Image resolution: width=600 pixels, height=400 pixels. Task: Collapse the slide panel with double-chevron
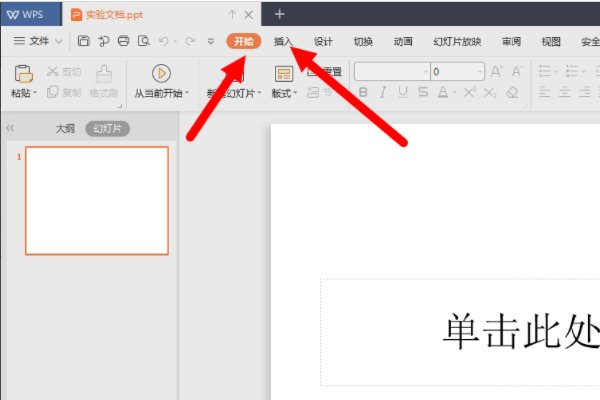click(x=10, y=128)
